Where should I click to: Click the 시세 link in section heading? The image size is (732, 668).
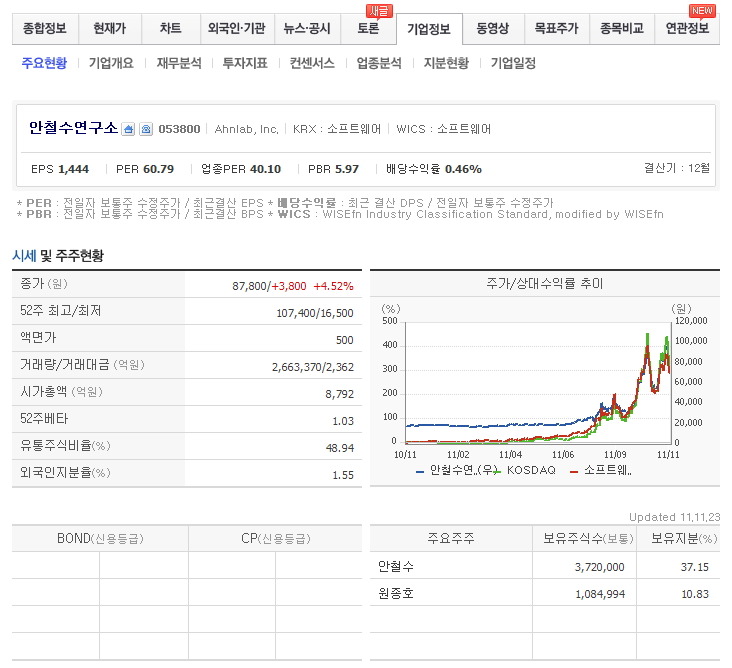pyautogui.click(x=24, y=256)
